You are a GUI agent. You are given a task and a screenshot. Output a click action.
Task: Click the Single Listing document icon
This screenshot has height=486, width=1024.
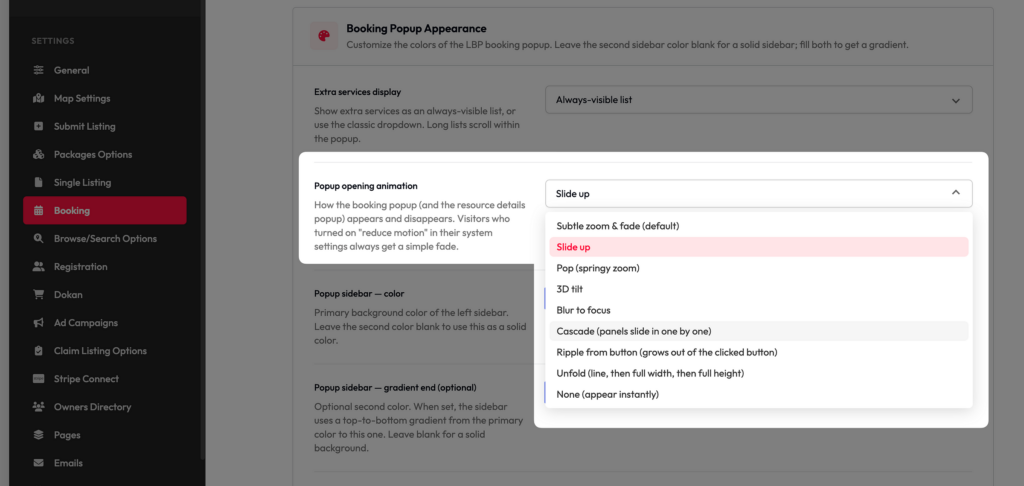[x=39, y=183]
